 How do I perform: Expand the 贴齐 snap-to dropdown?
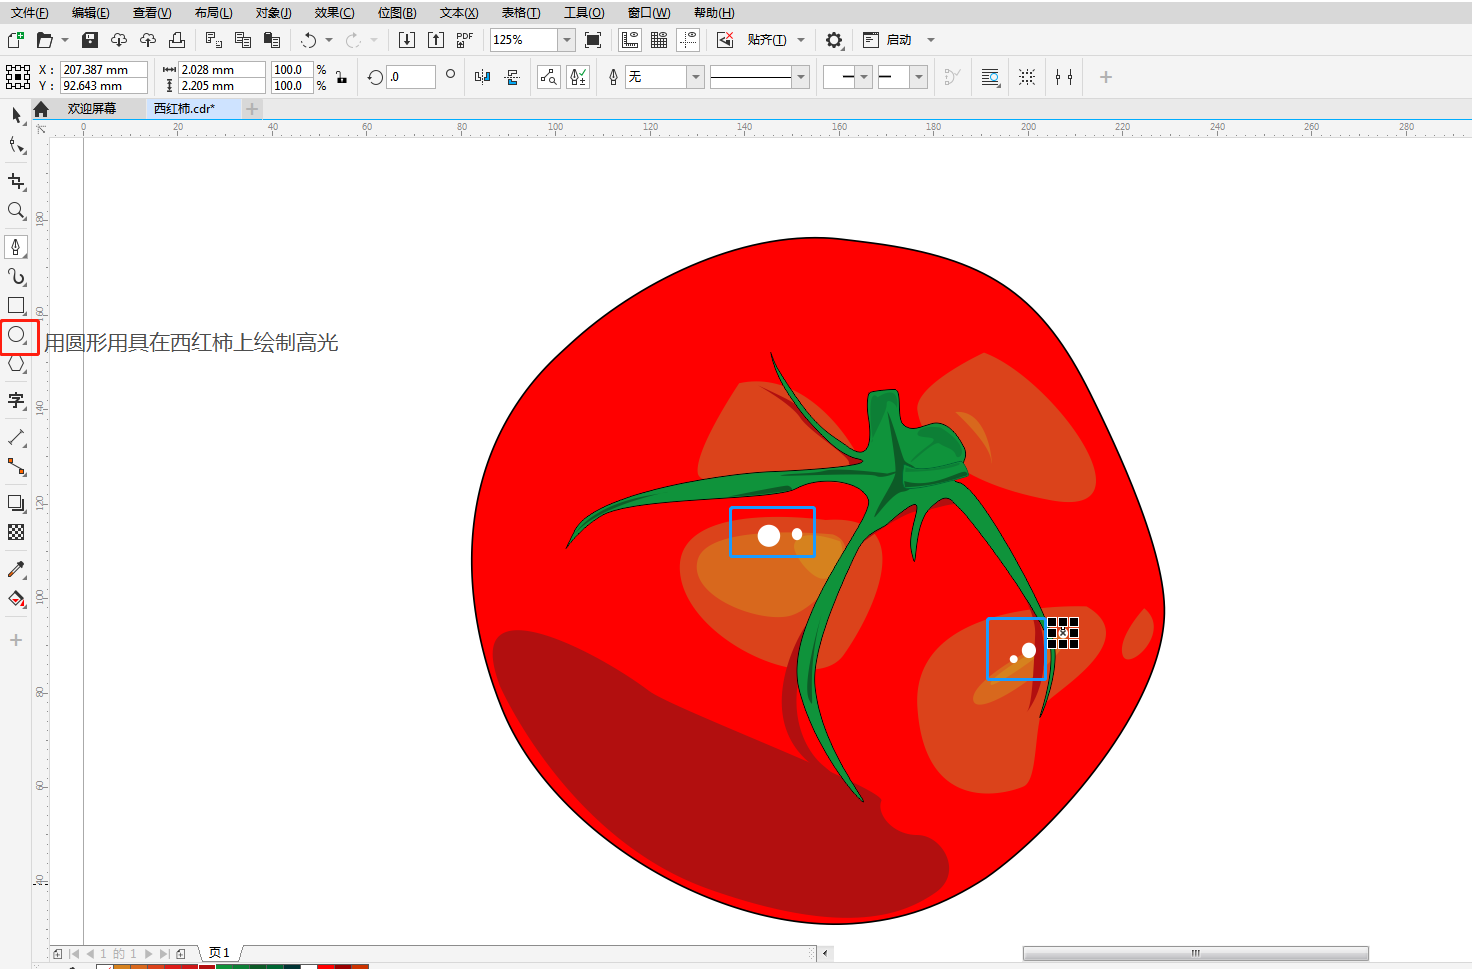[x=801, y=40]
